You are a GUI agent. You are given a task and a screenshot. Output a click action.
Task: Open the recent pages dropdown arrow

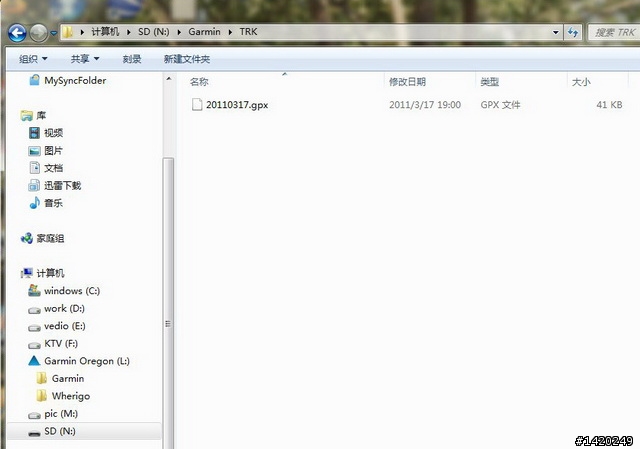53,33
